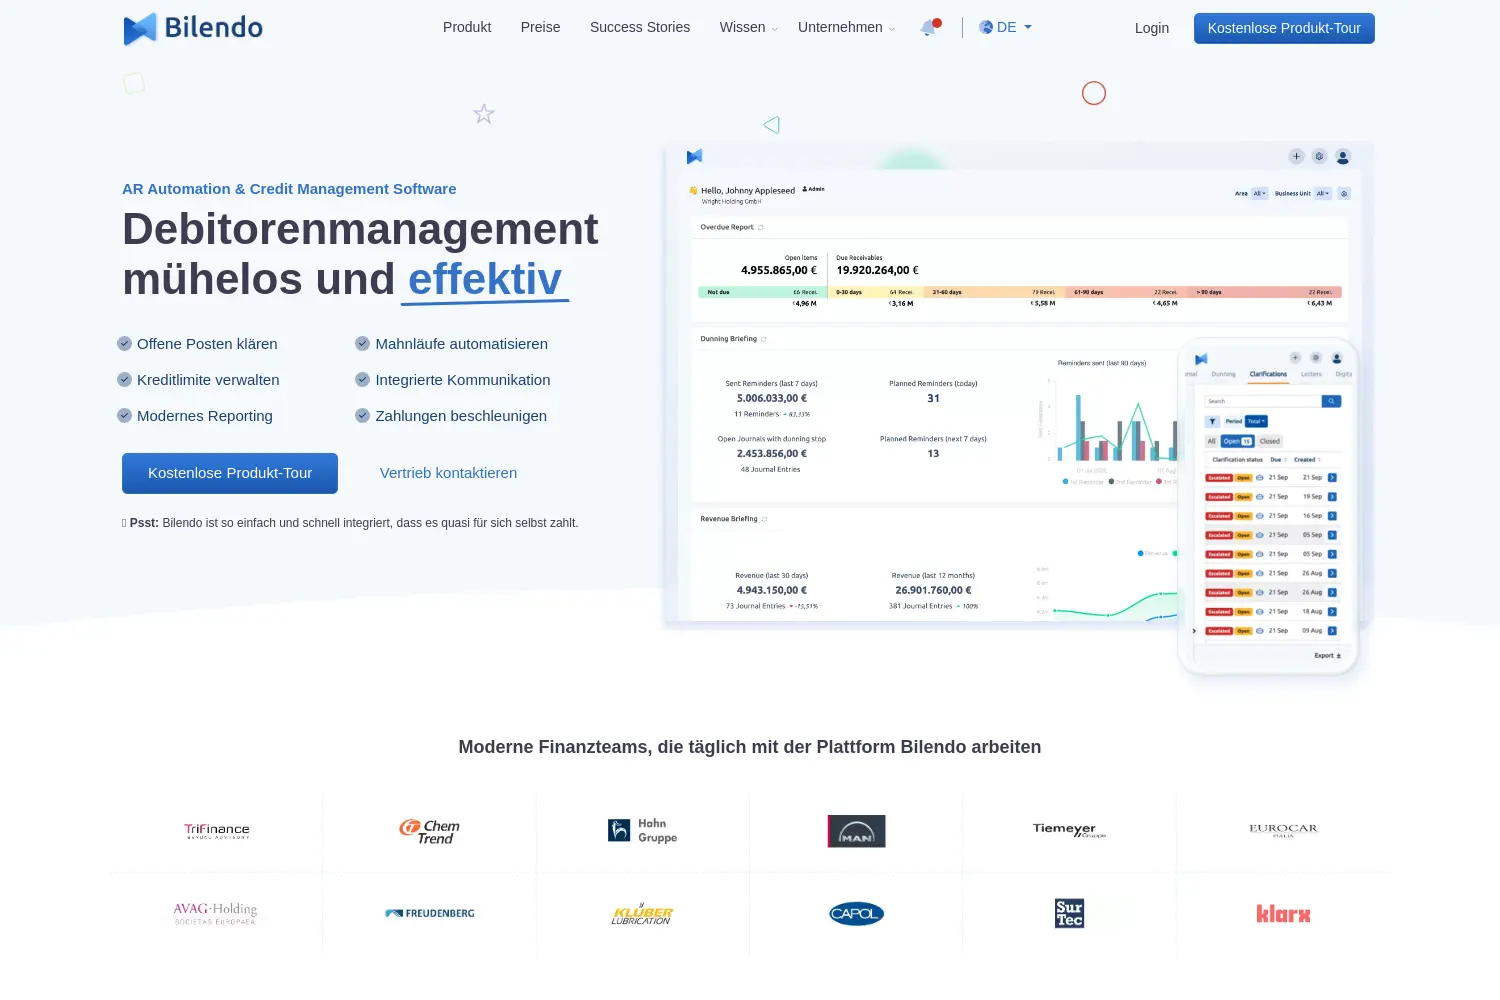Click the globe language icon

[x=986, y=27]
